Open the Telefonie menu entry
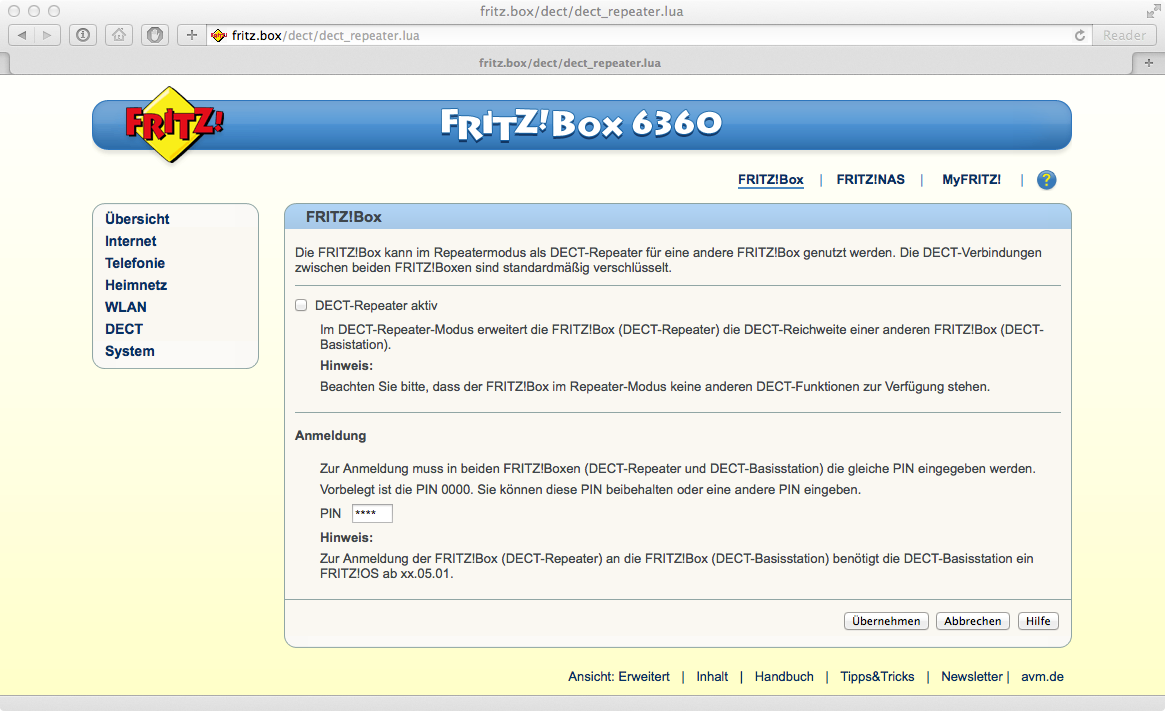 click(x=134, y=263)
